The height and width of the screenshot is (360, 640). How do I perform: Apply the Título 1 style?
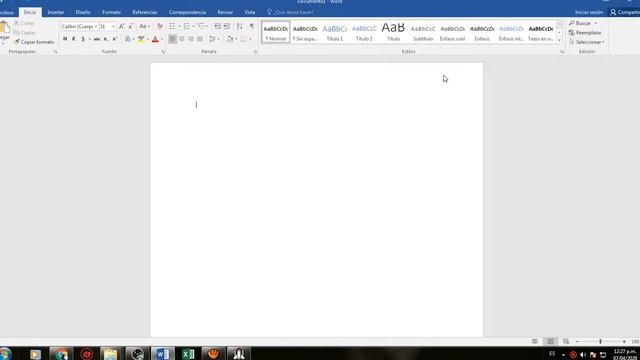[335, 32]
